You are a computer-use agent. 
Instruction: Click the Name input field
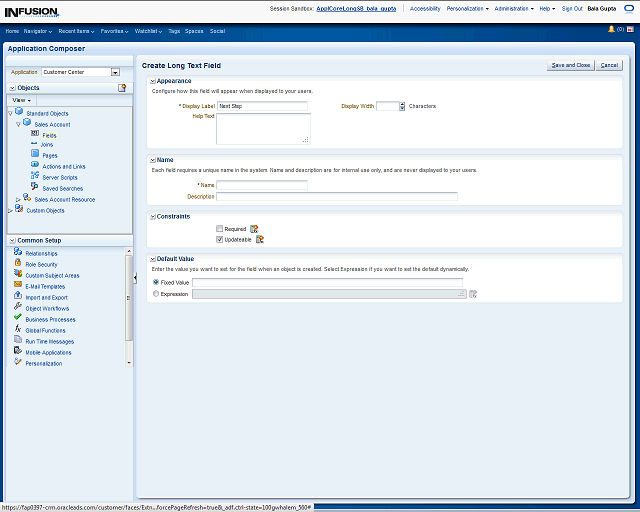pos(262,185)
